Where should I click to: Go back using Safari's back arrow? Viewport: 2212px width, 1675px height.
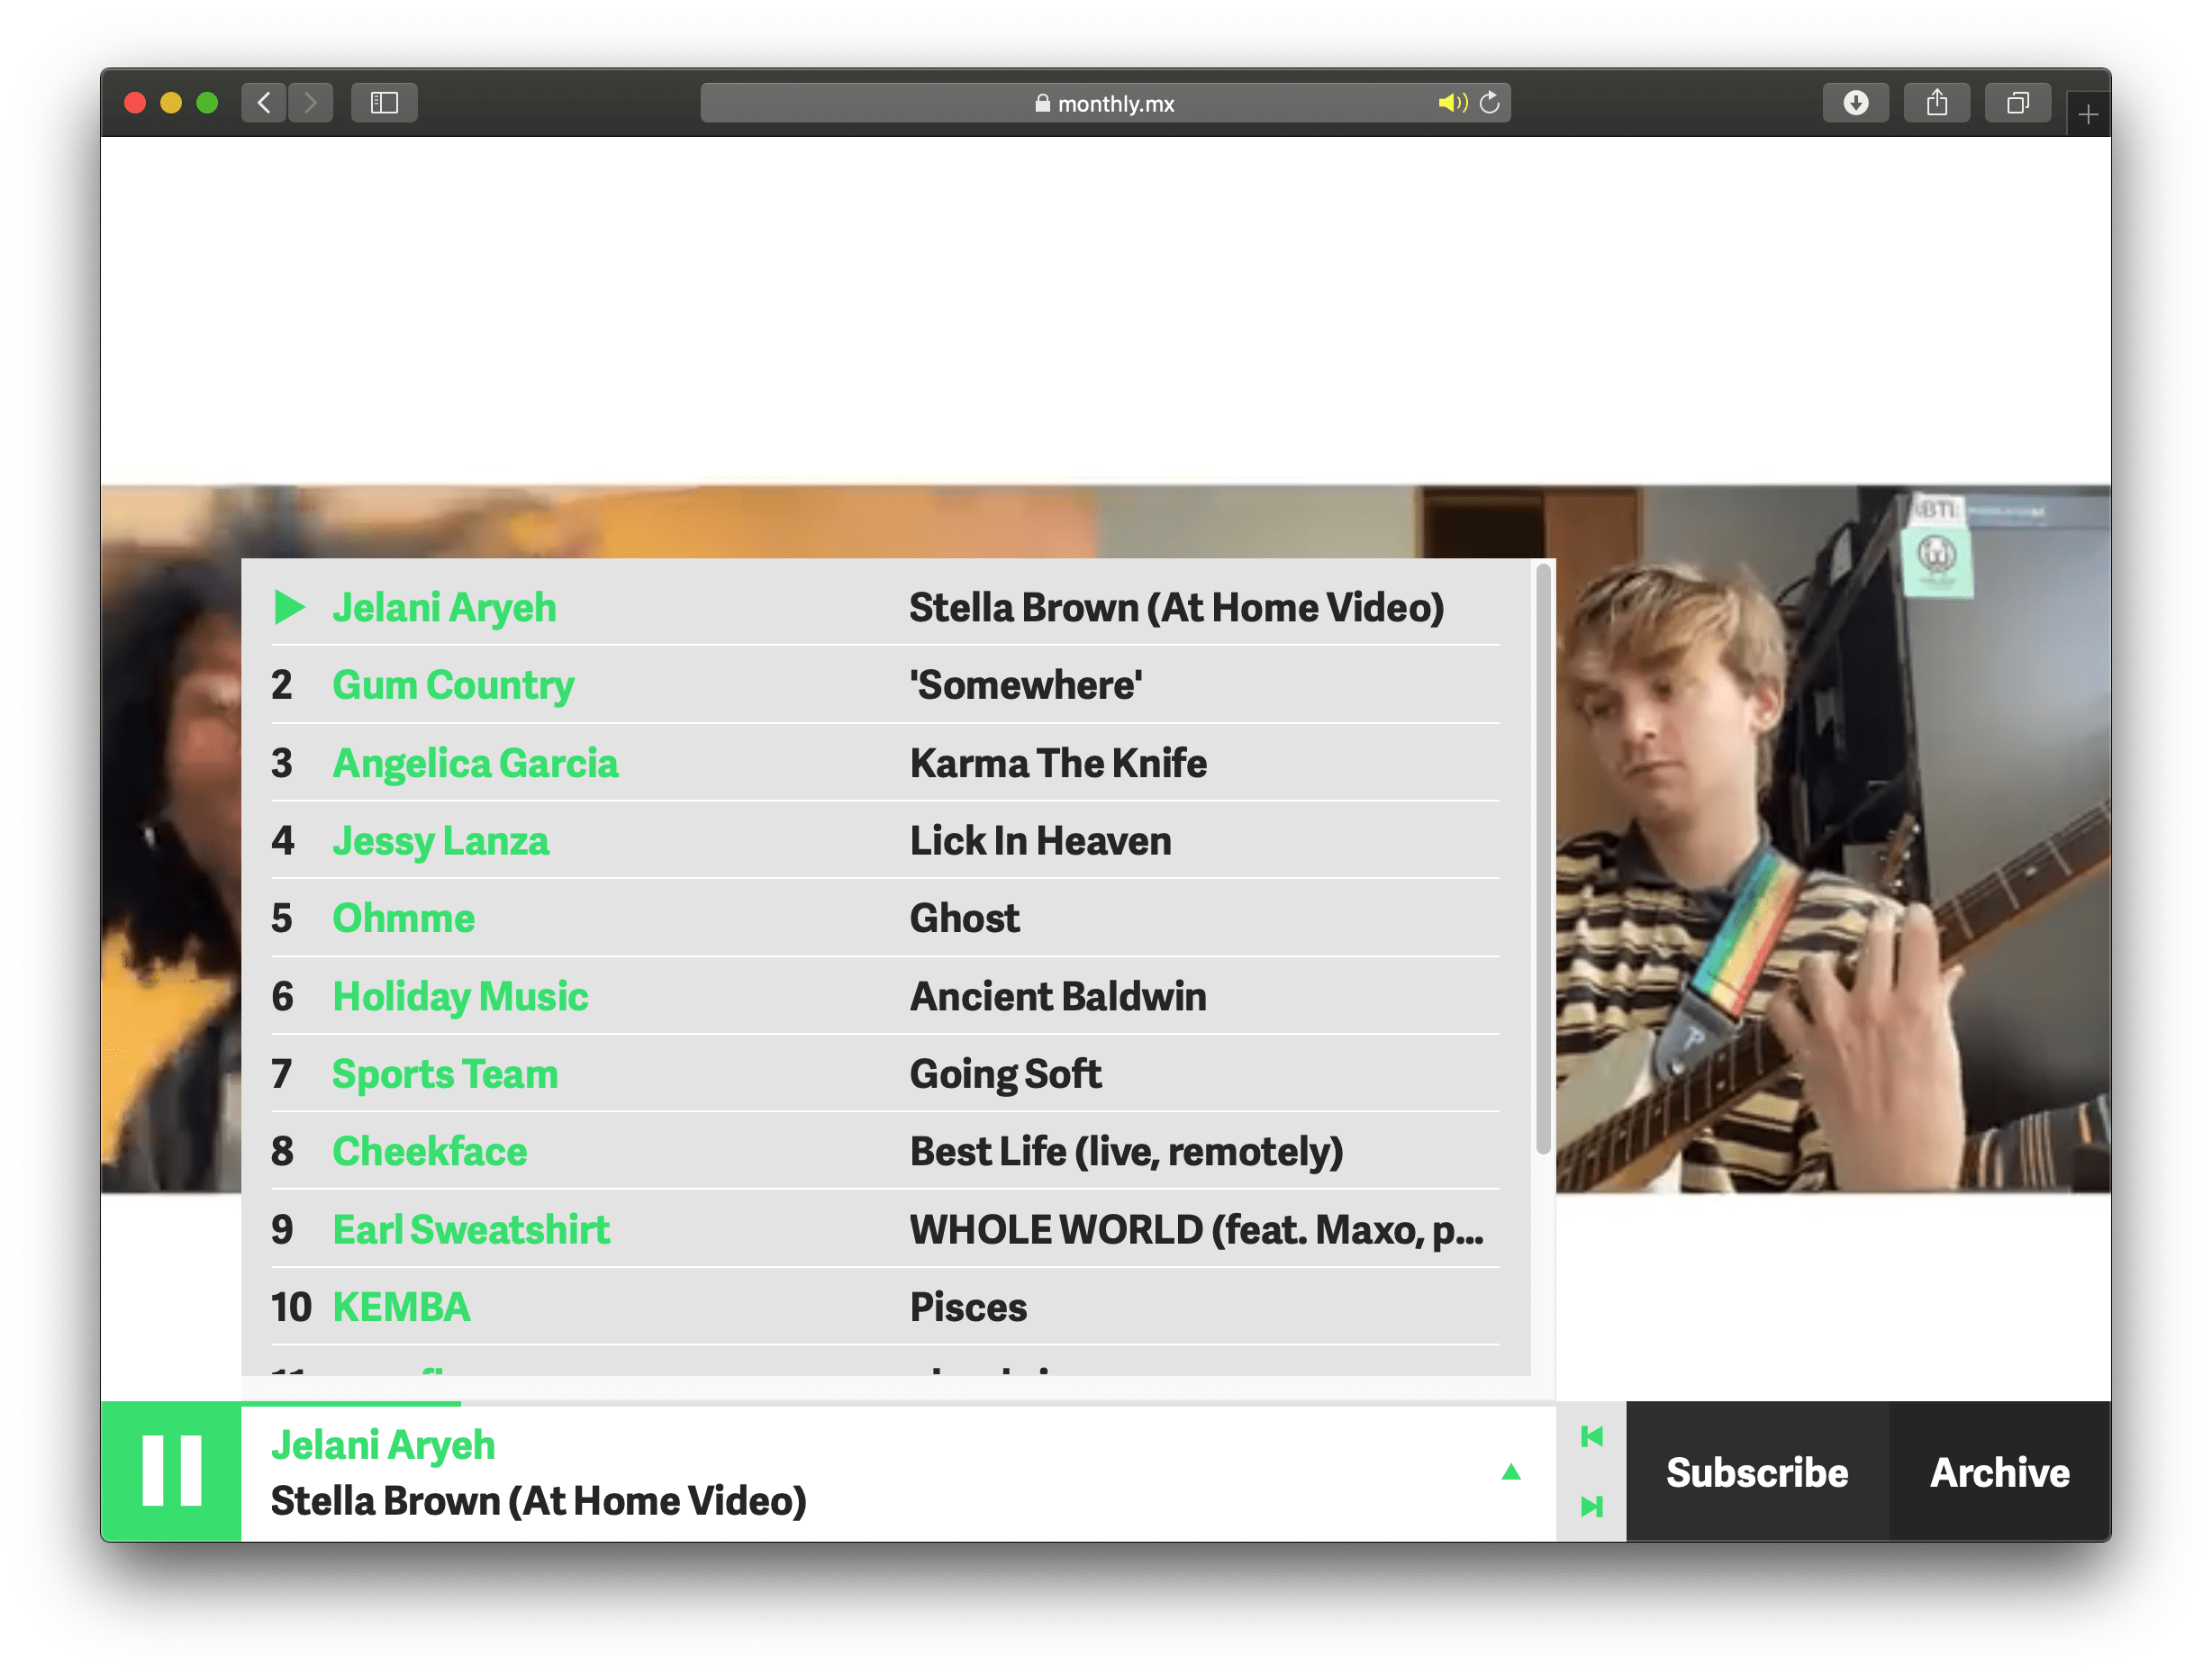click(x=264, y=103)
